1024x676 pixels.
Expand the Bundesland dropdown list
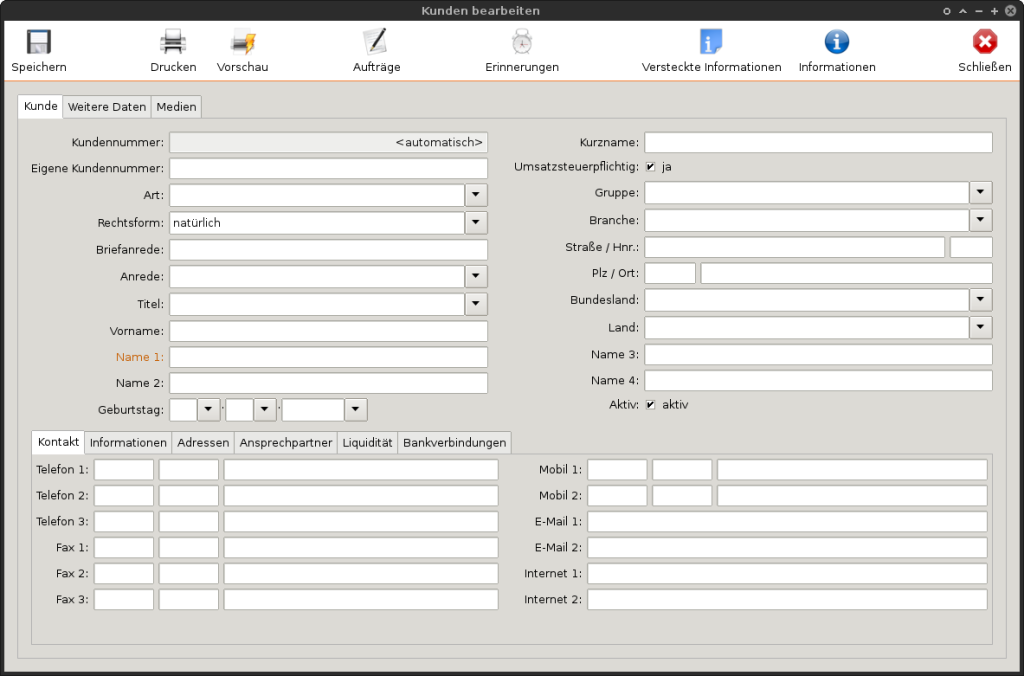(981, 300)
